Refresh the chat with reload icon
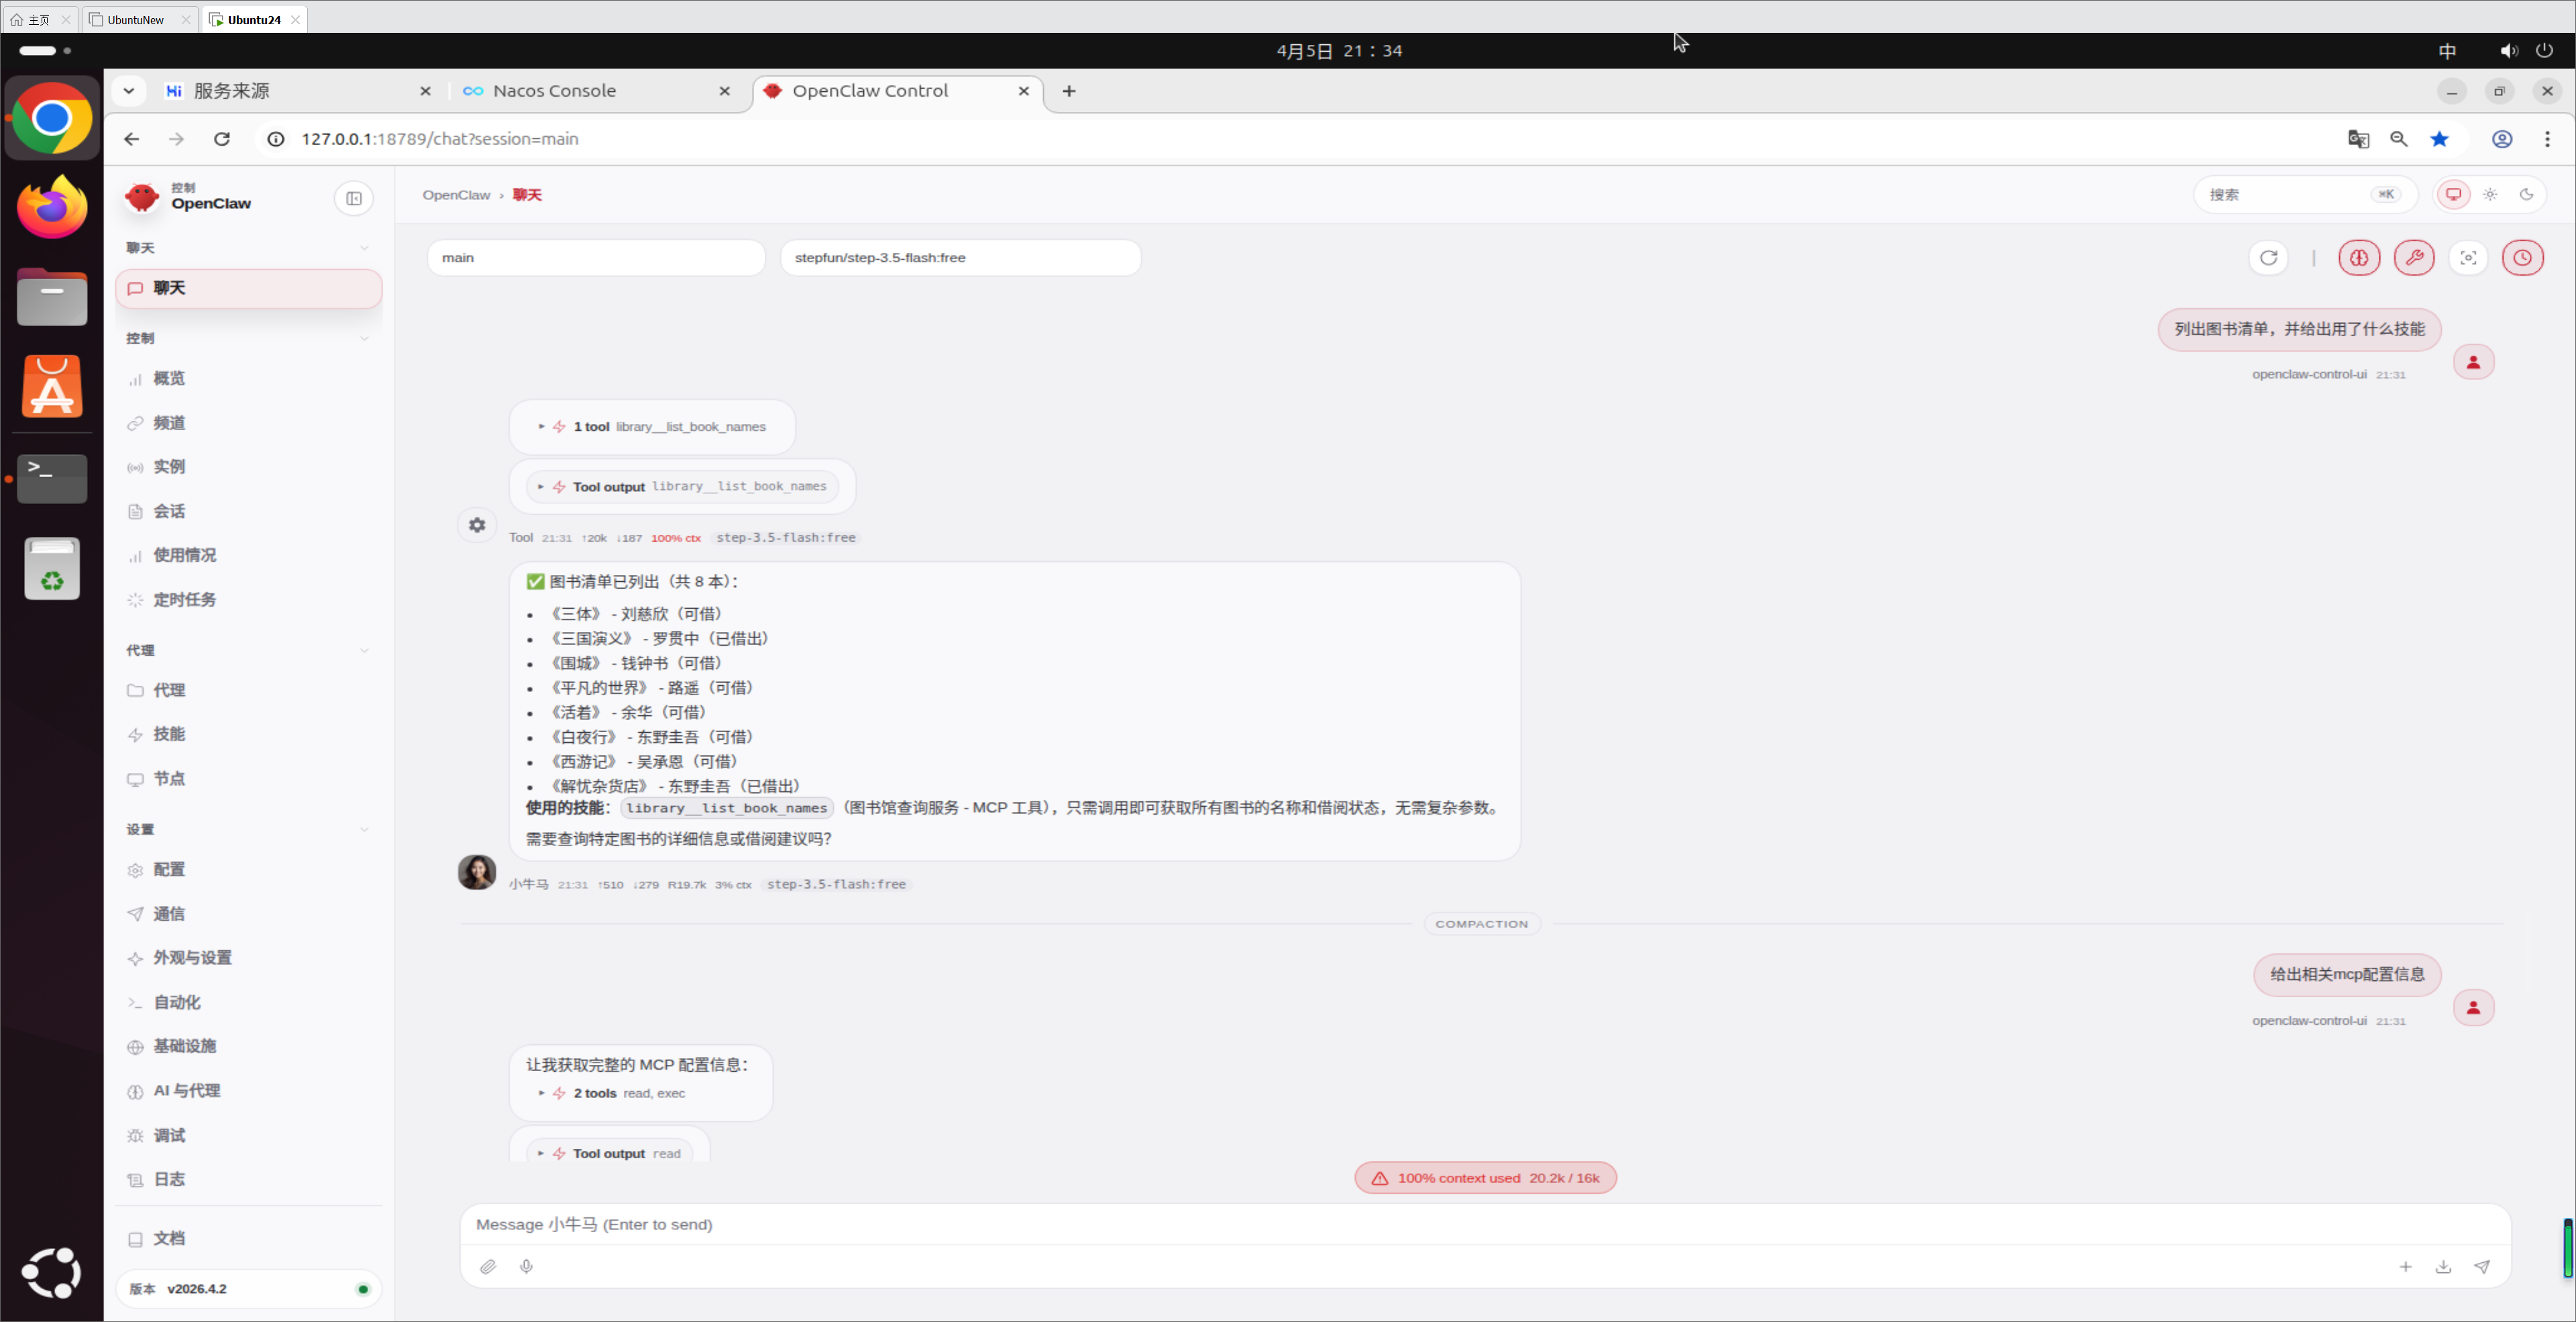The image size is (2576, 1322). click(x=2268, y=258)
